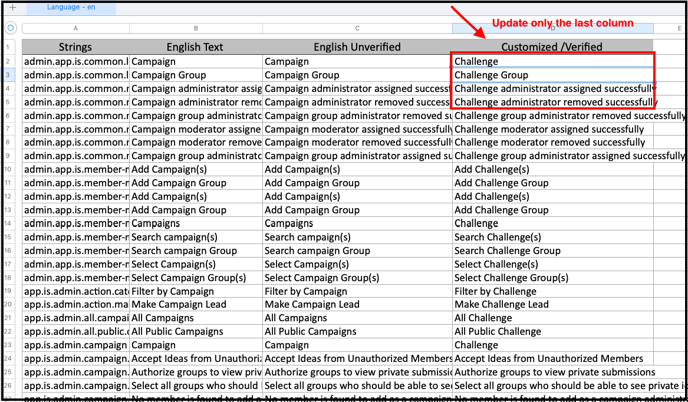The width and height of the screenshot is (688, 402).
Task: Select the "Challenge" cell in row 2
Action: 552,61
